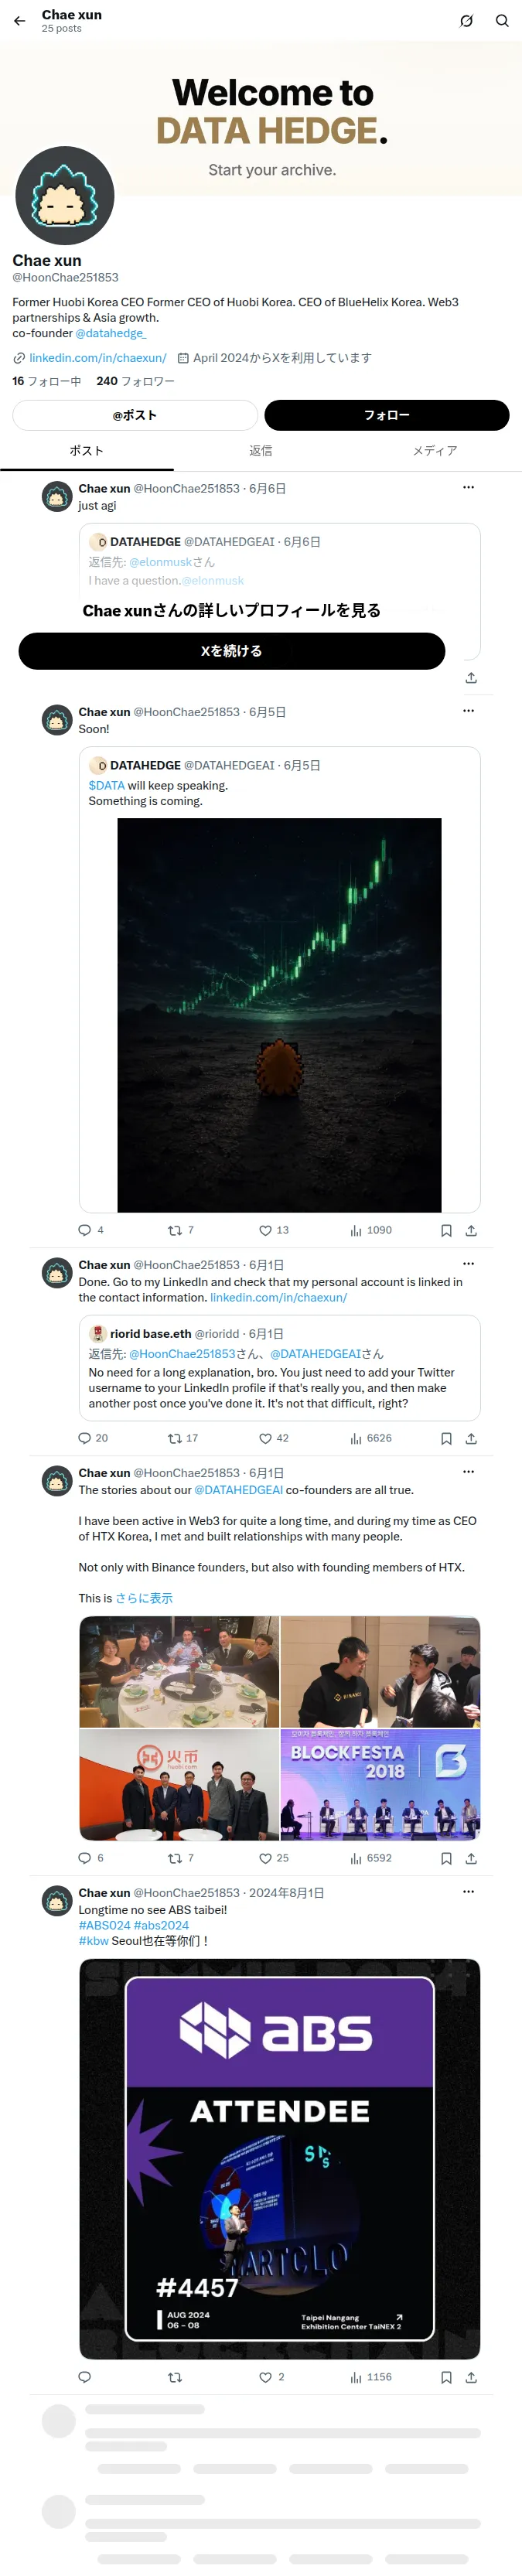Share the 'just agi' post
Screen dimensions: 522x2576
pos(471,677)
